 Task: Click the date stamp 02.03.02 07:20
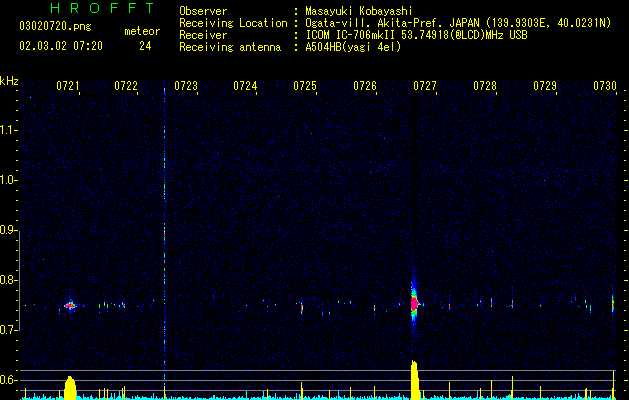[x=61, y=46]
